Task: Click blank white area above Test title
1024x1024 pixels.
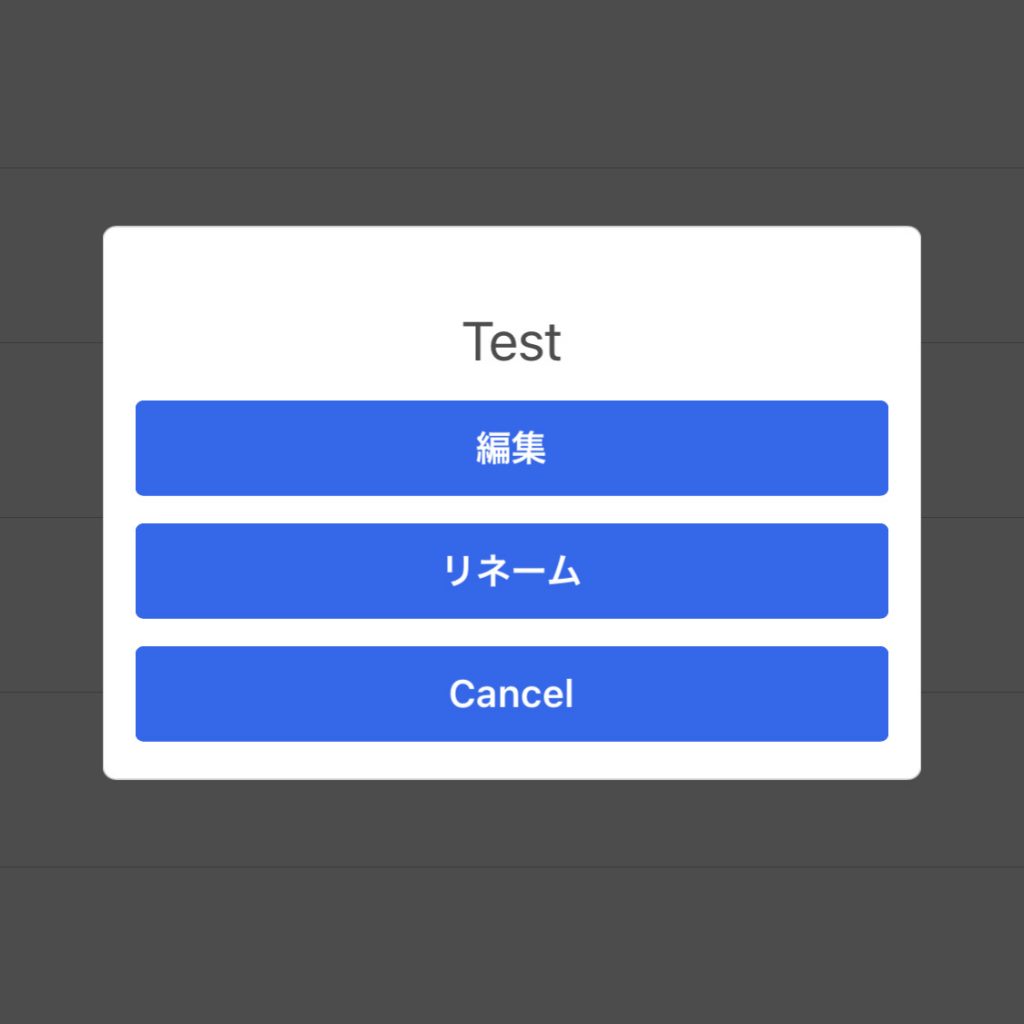Action: (511, 271)
